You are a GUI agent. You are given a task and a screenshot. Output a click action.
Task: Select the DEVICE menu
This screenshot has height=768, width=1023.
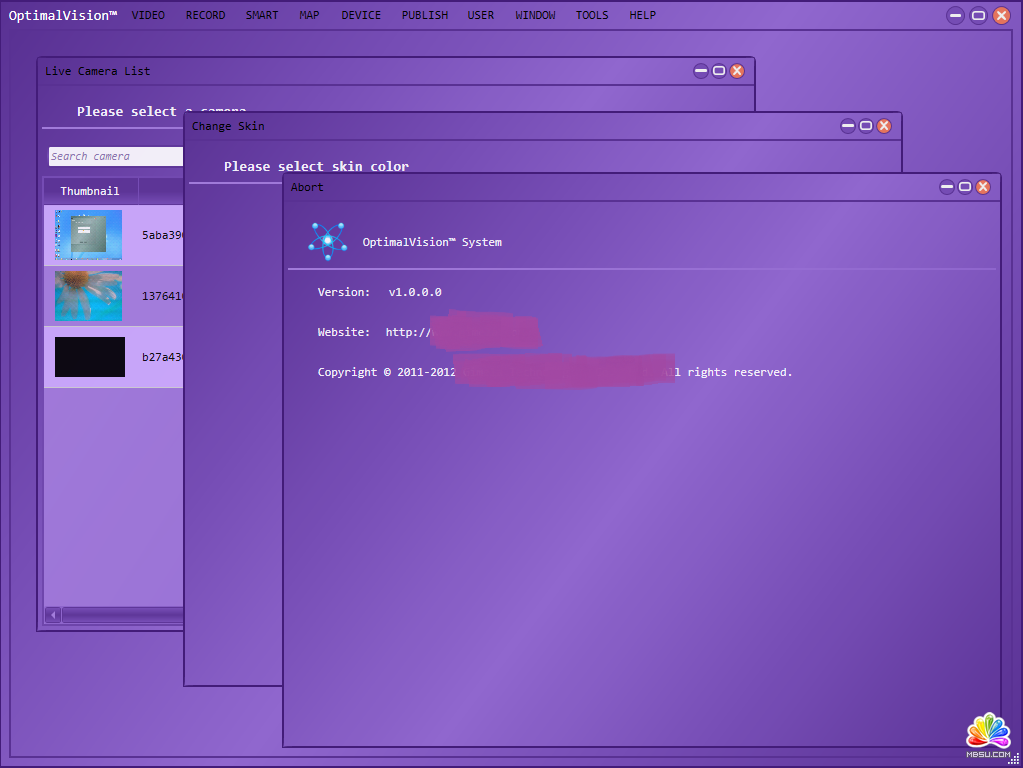361,15
